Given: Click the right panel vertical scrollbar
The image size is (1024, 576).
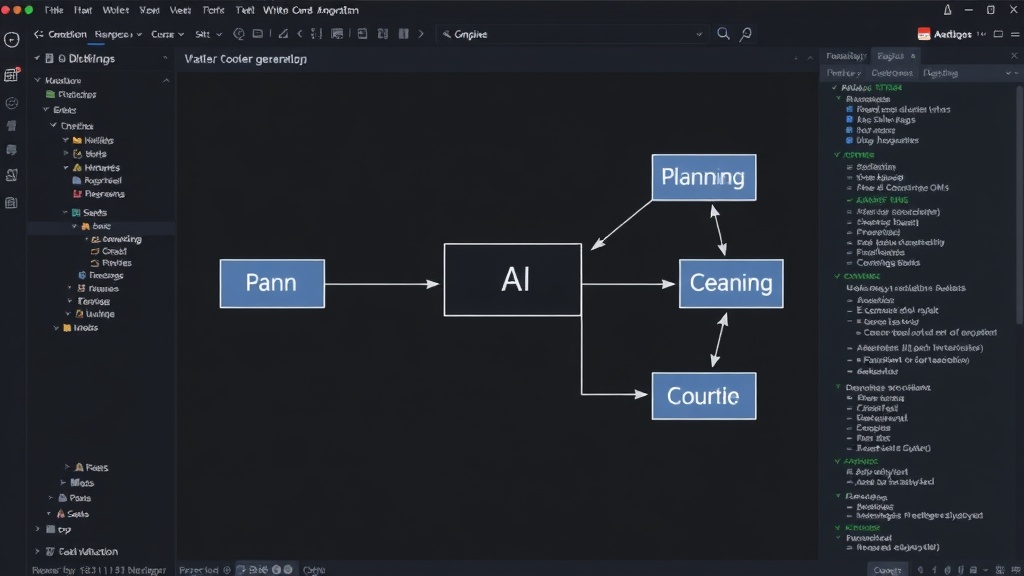Looking at the screenshot, I should coord(1019,205).
